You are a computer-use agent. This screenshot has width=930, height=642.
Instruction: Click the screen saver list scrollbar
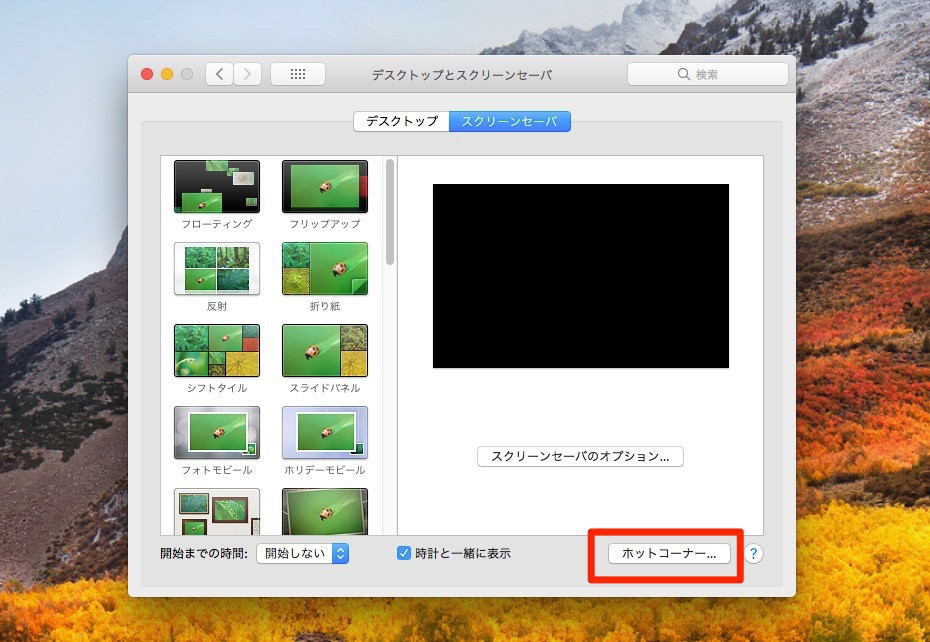coord(390,212)
